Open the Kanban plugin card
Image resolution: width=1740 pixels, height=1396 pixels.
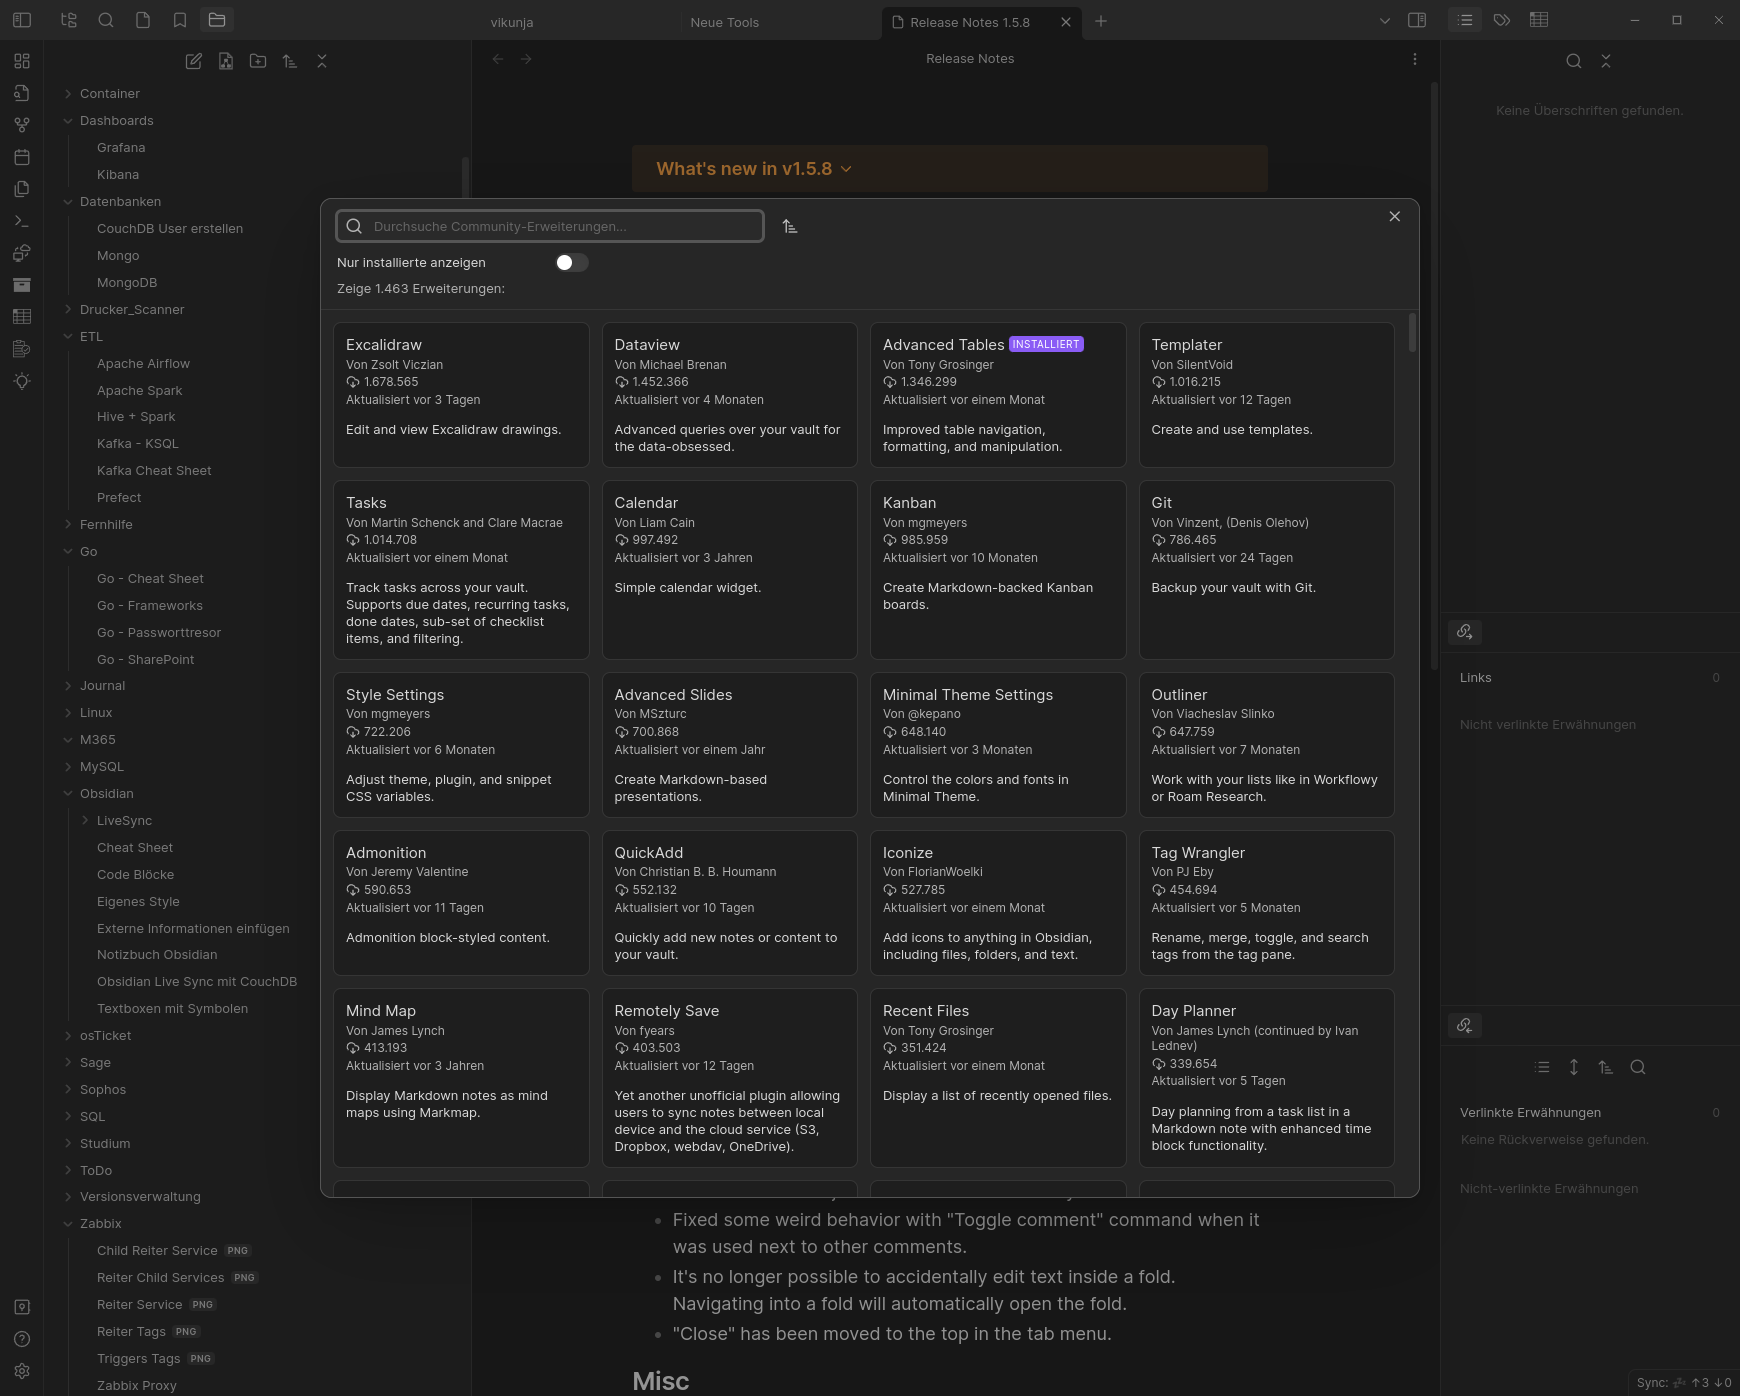pos(998,570)
